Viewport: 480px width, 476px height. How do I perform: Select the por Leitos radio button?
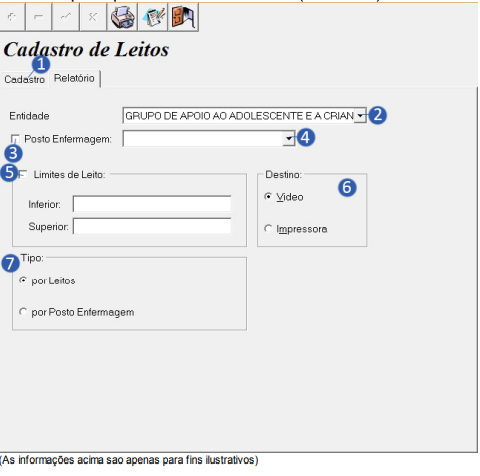coord(23,280)
